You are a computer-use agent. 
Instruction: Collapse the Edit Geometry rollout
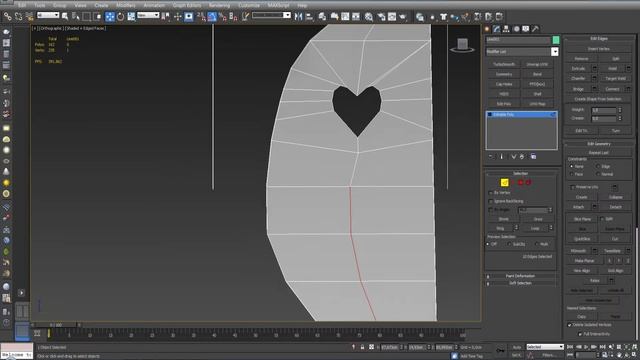(599, 144)
